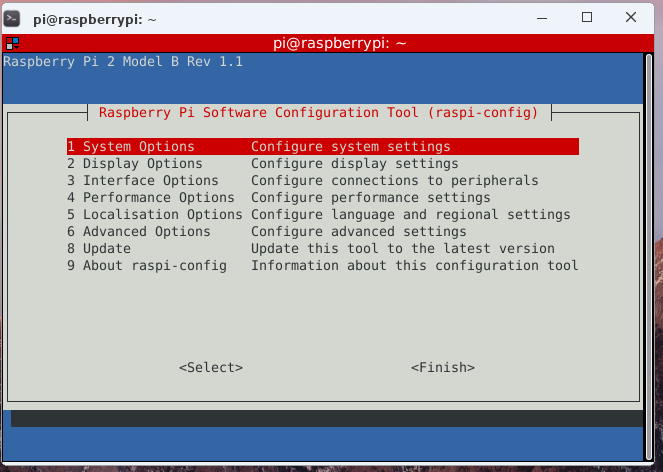Minimize the pi@raspberrypi terminal window
The height and width of the screenshot is (472, 663).
click(542, 18)
